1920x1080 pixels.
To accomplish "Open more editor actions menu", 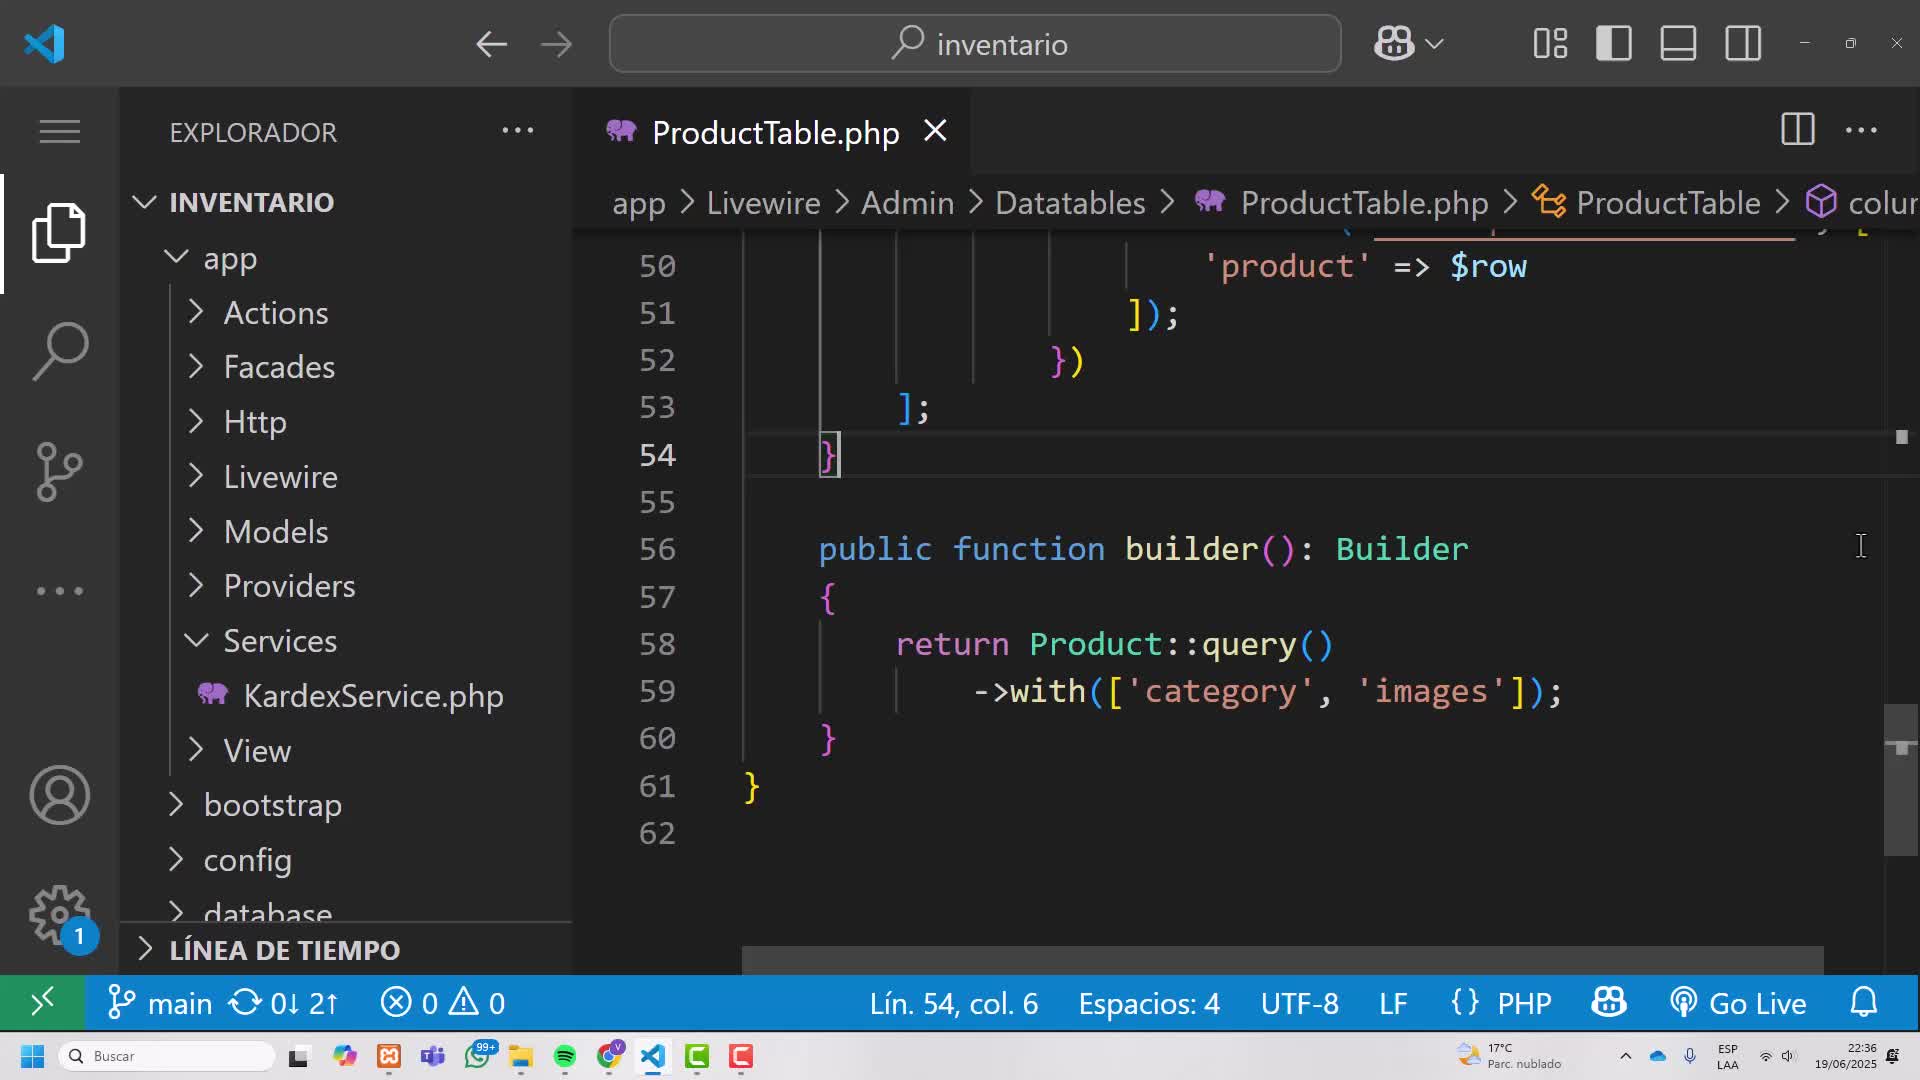I will 1861,130.
